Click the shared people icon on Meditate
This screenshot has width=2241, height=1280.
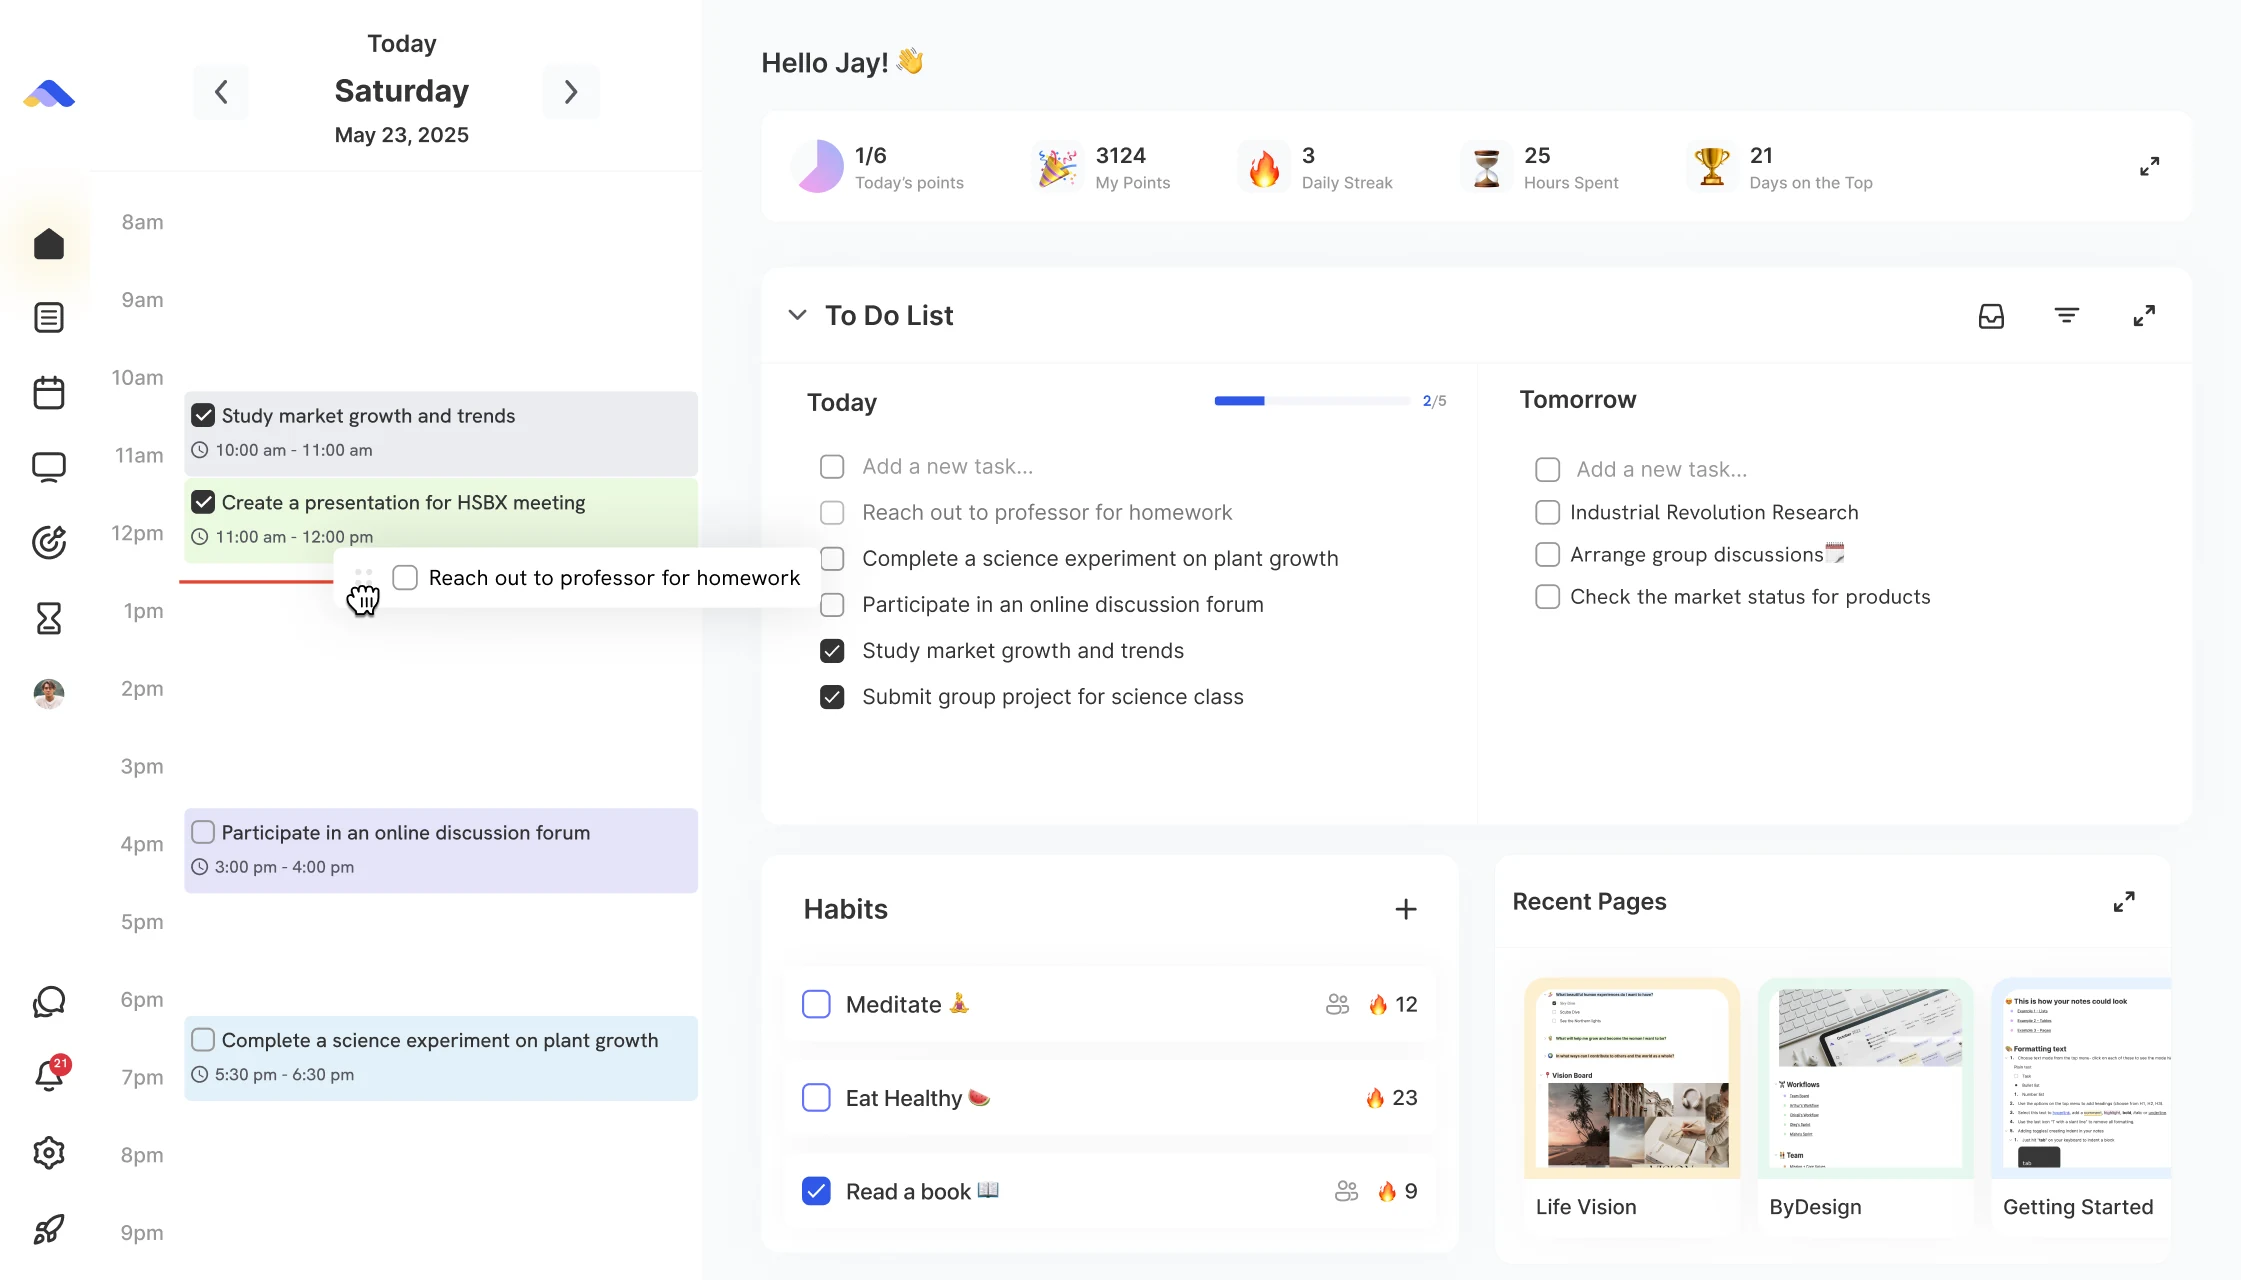1337,1004
